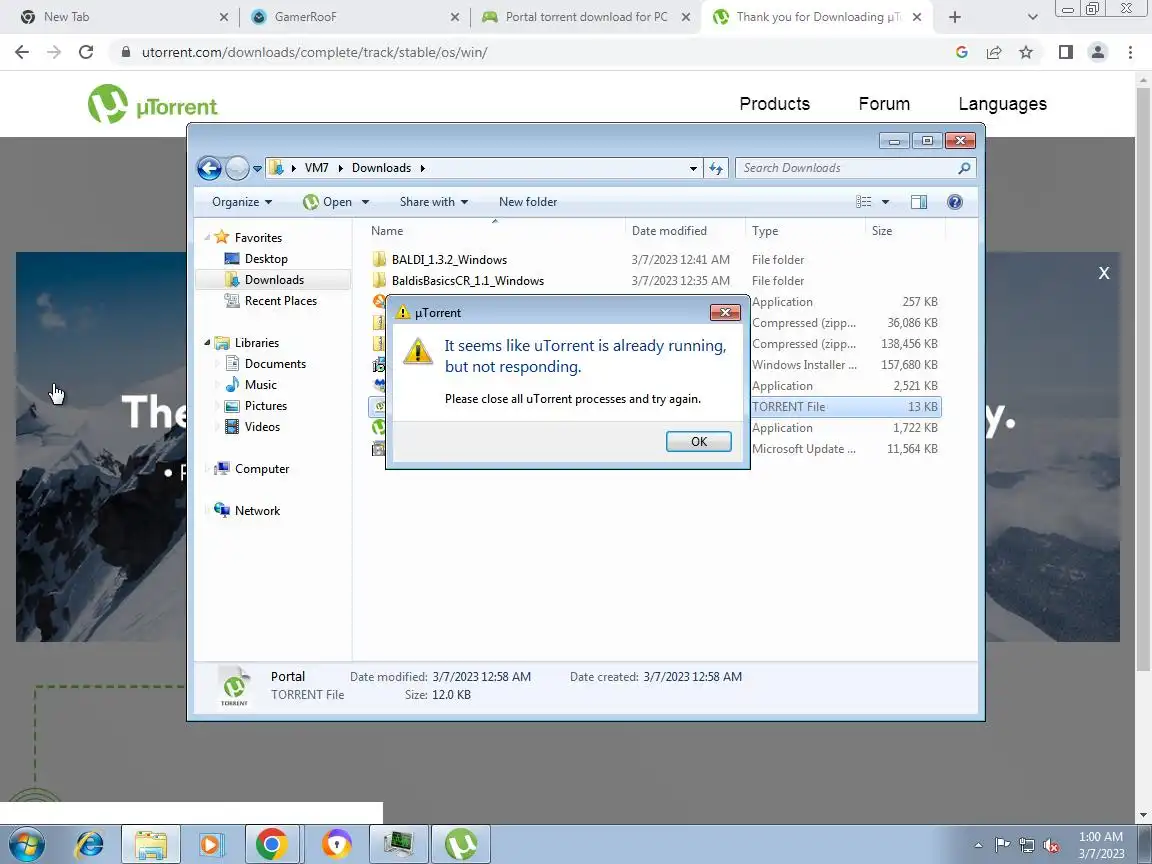Open the view options dropdown arrow
The height and width of the screenshot is (864, 1152).
[885, 202]
